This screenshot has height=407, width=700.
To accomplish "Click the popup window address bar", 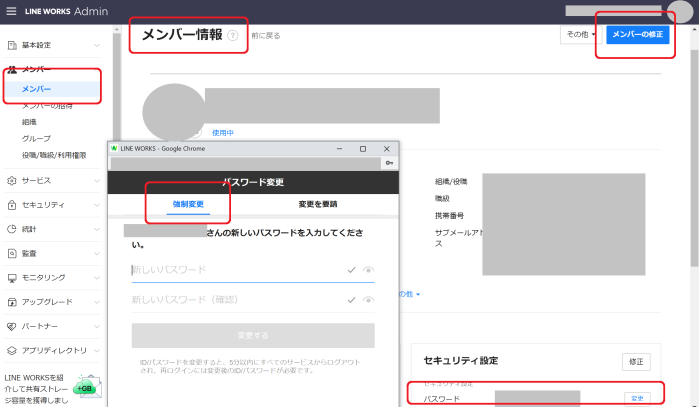I will pos(246,163).
